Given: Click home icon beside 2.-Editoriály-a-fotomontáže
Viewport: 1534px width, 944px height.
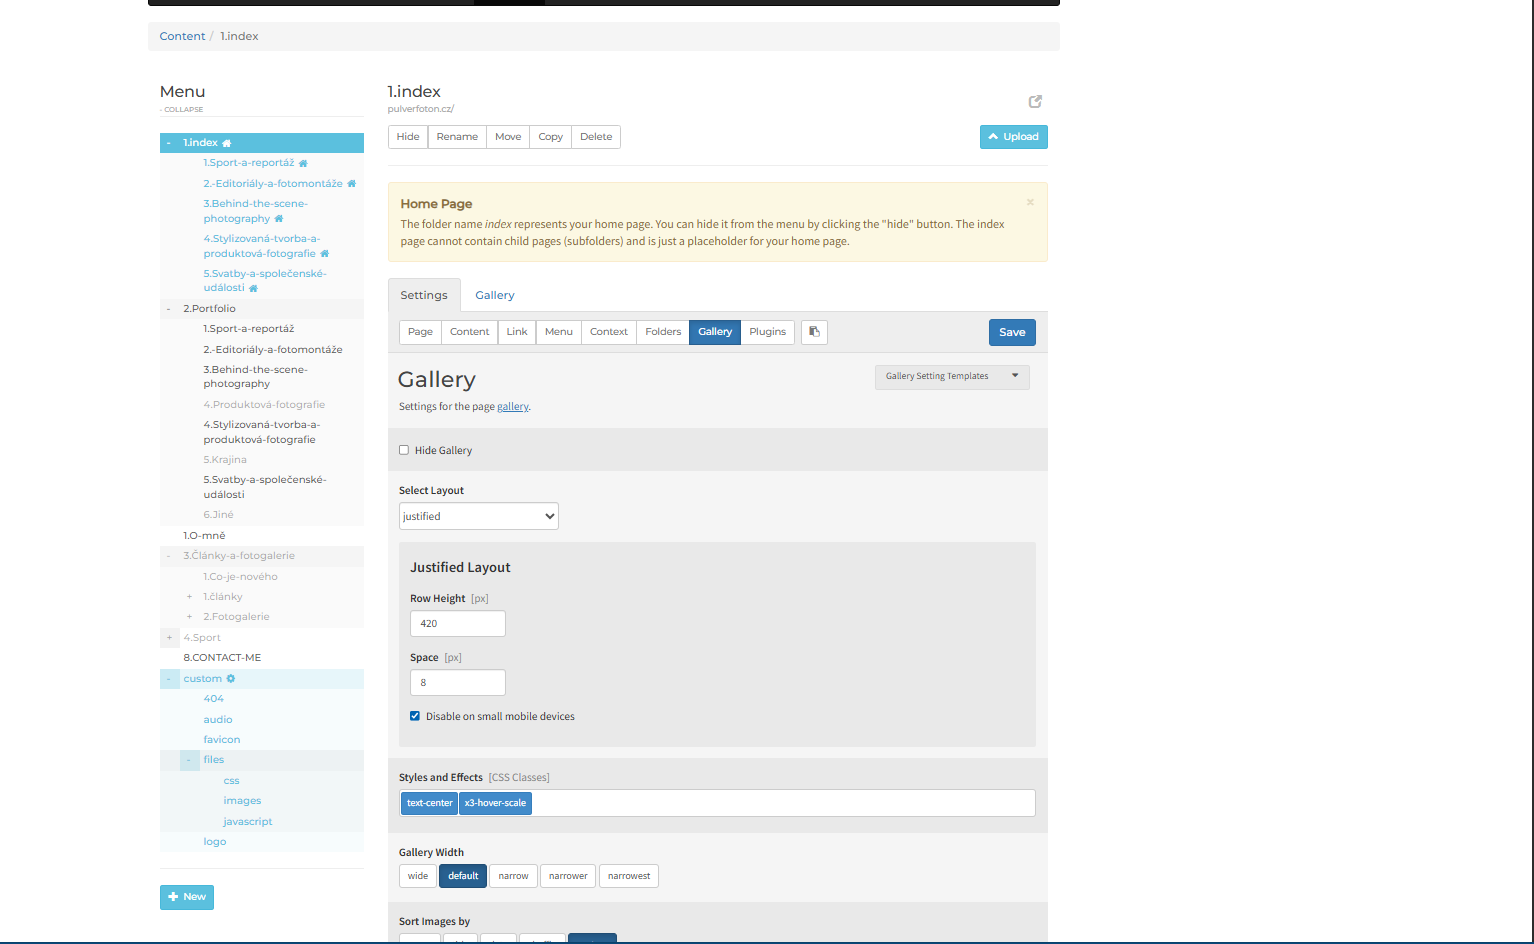Looking at the screenshot, I should coord(351,183).
